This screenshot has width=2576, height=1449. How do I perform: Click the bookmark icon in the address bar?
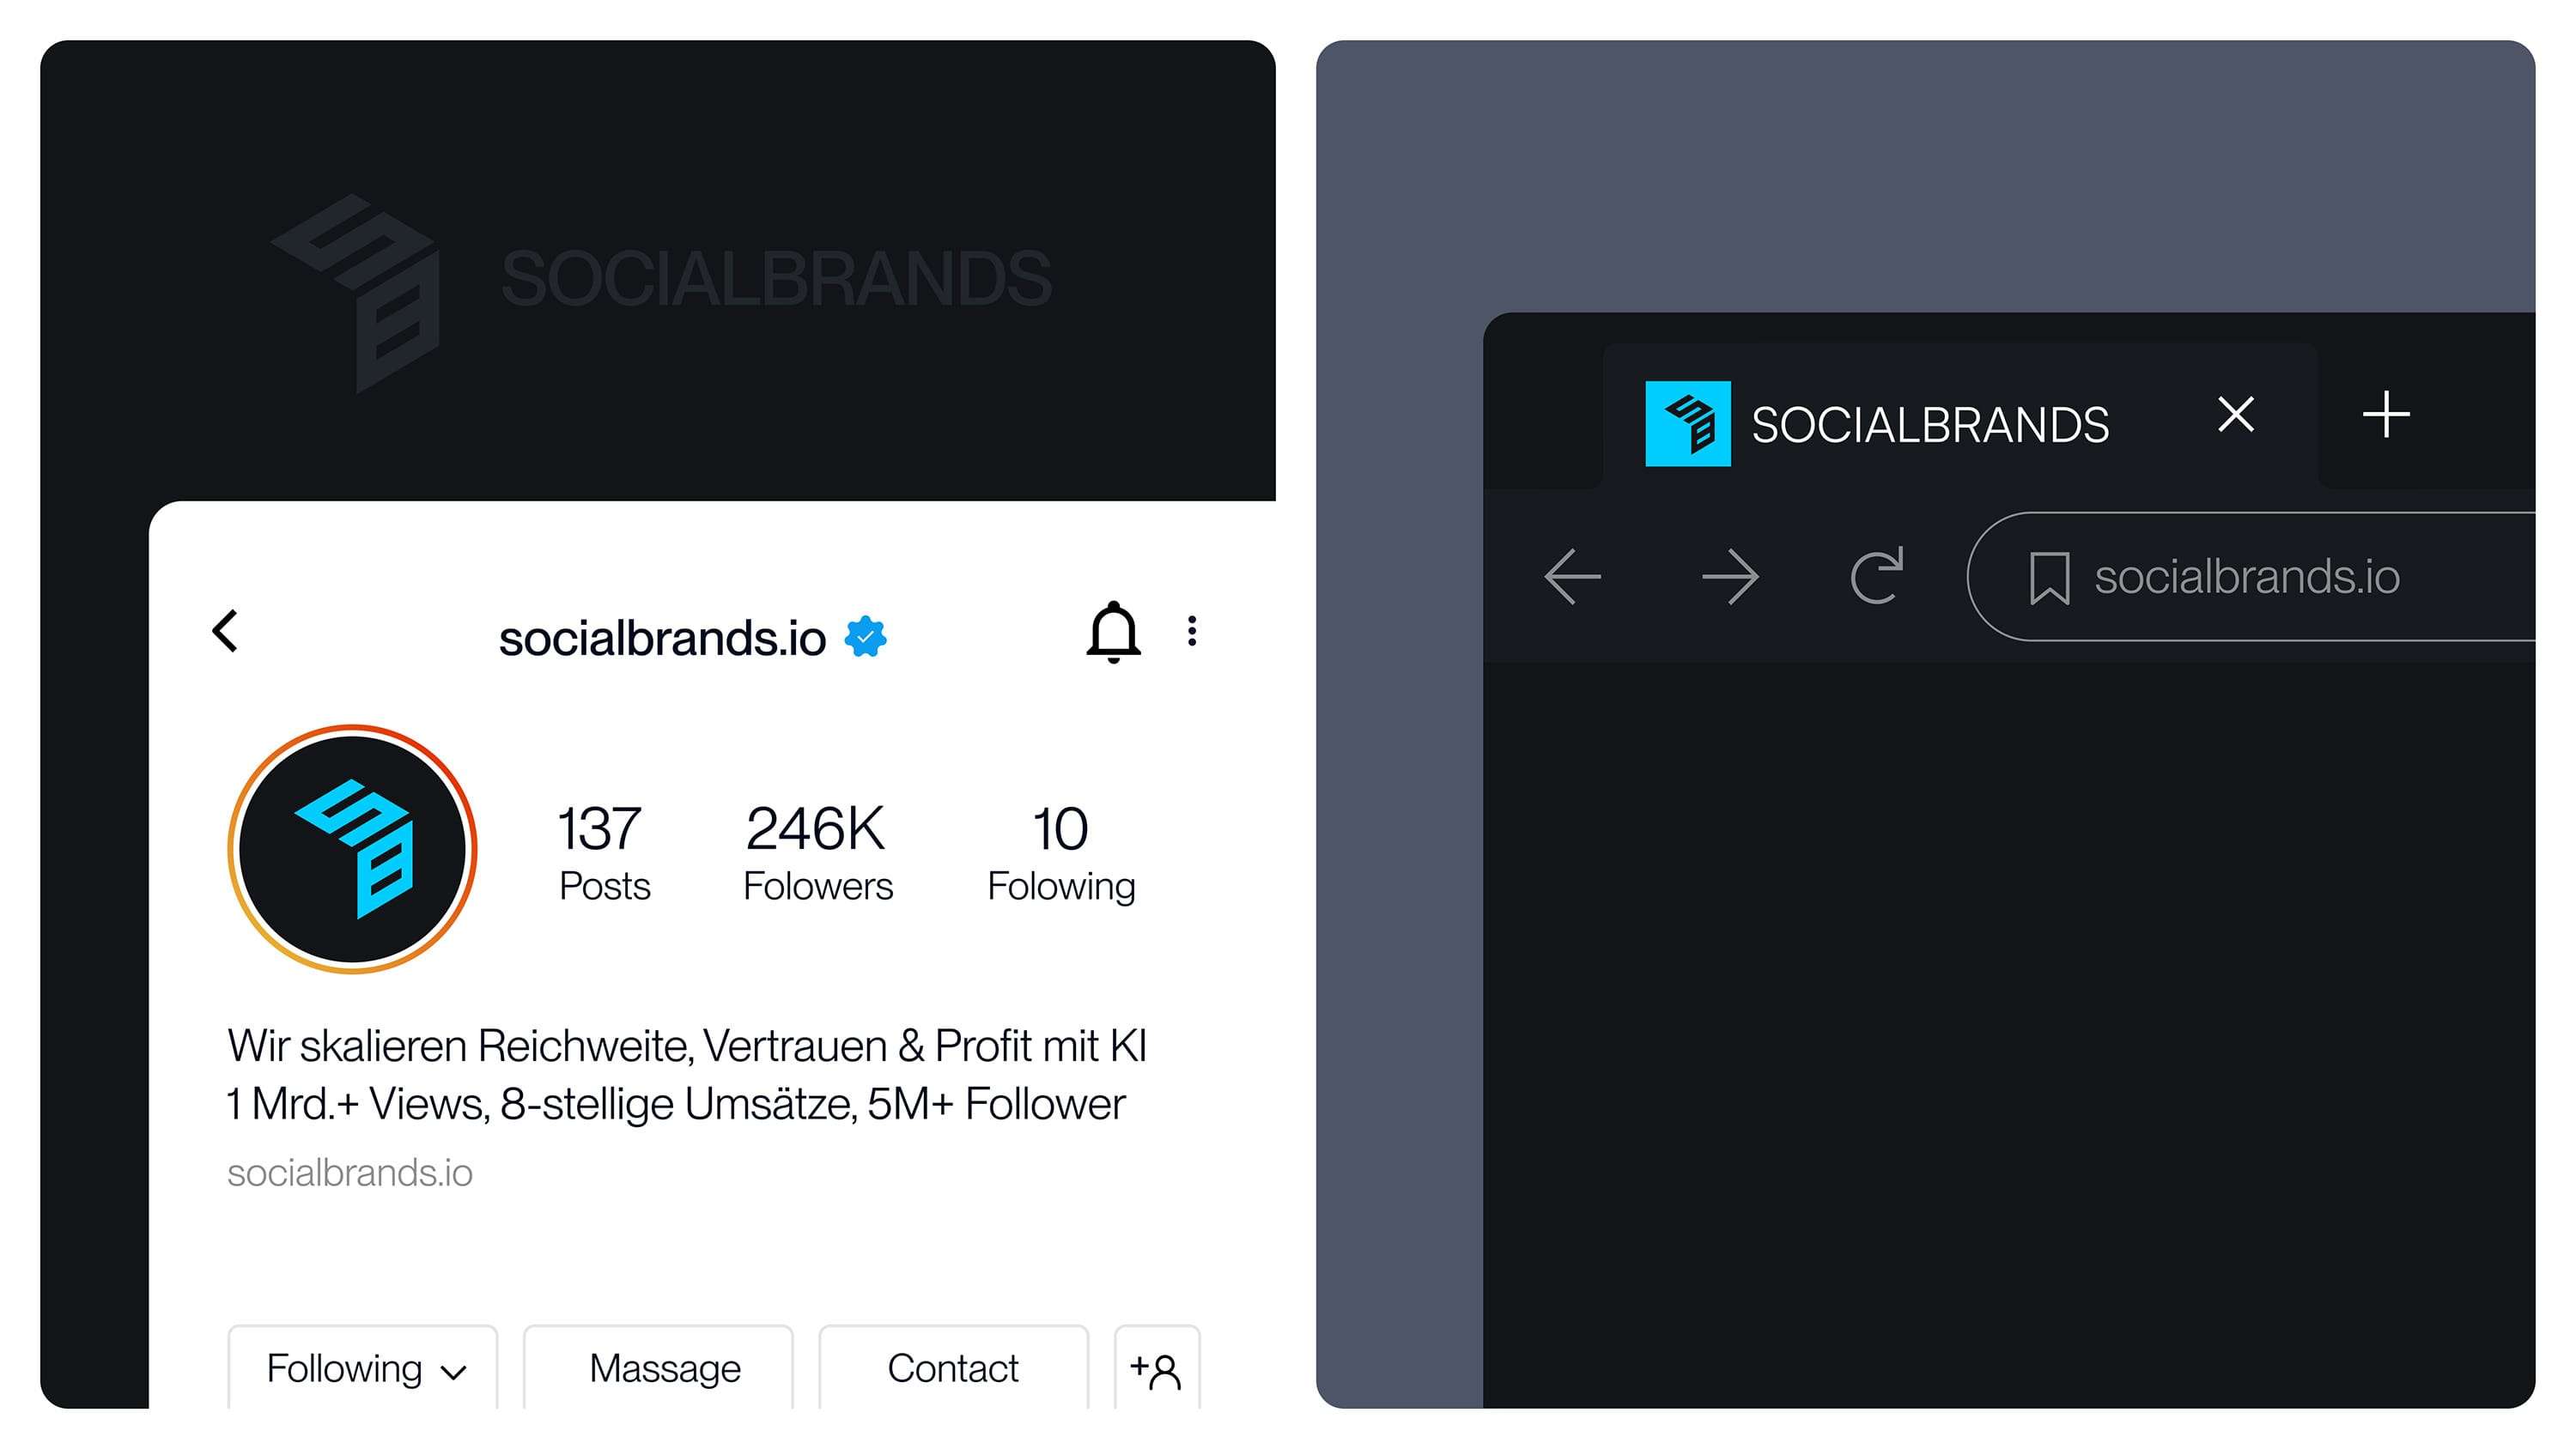pos(2051,577)
